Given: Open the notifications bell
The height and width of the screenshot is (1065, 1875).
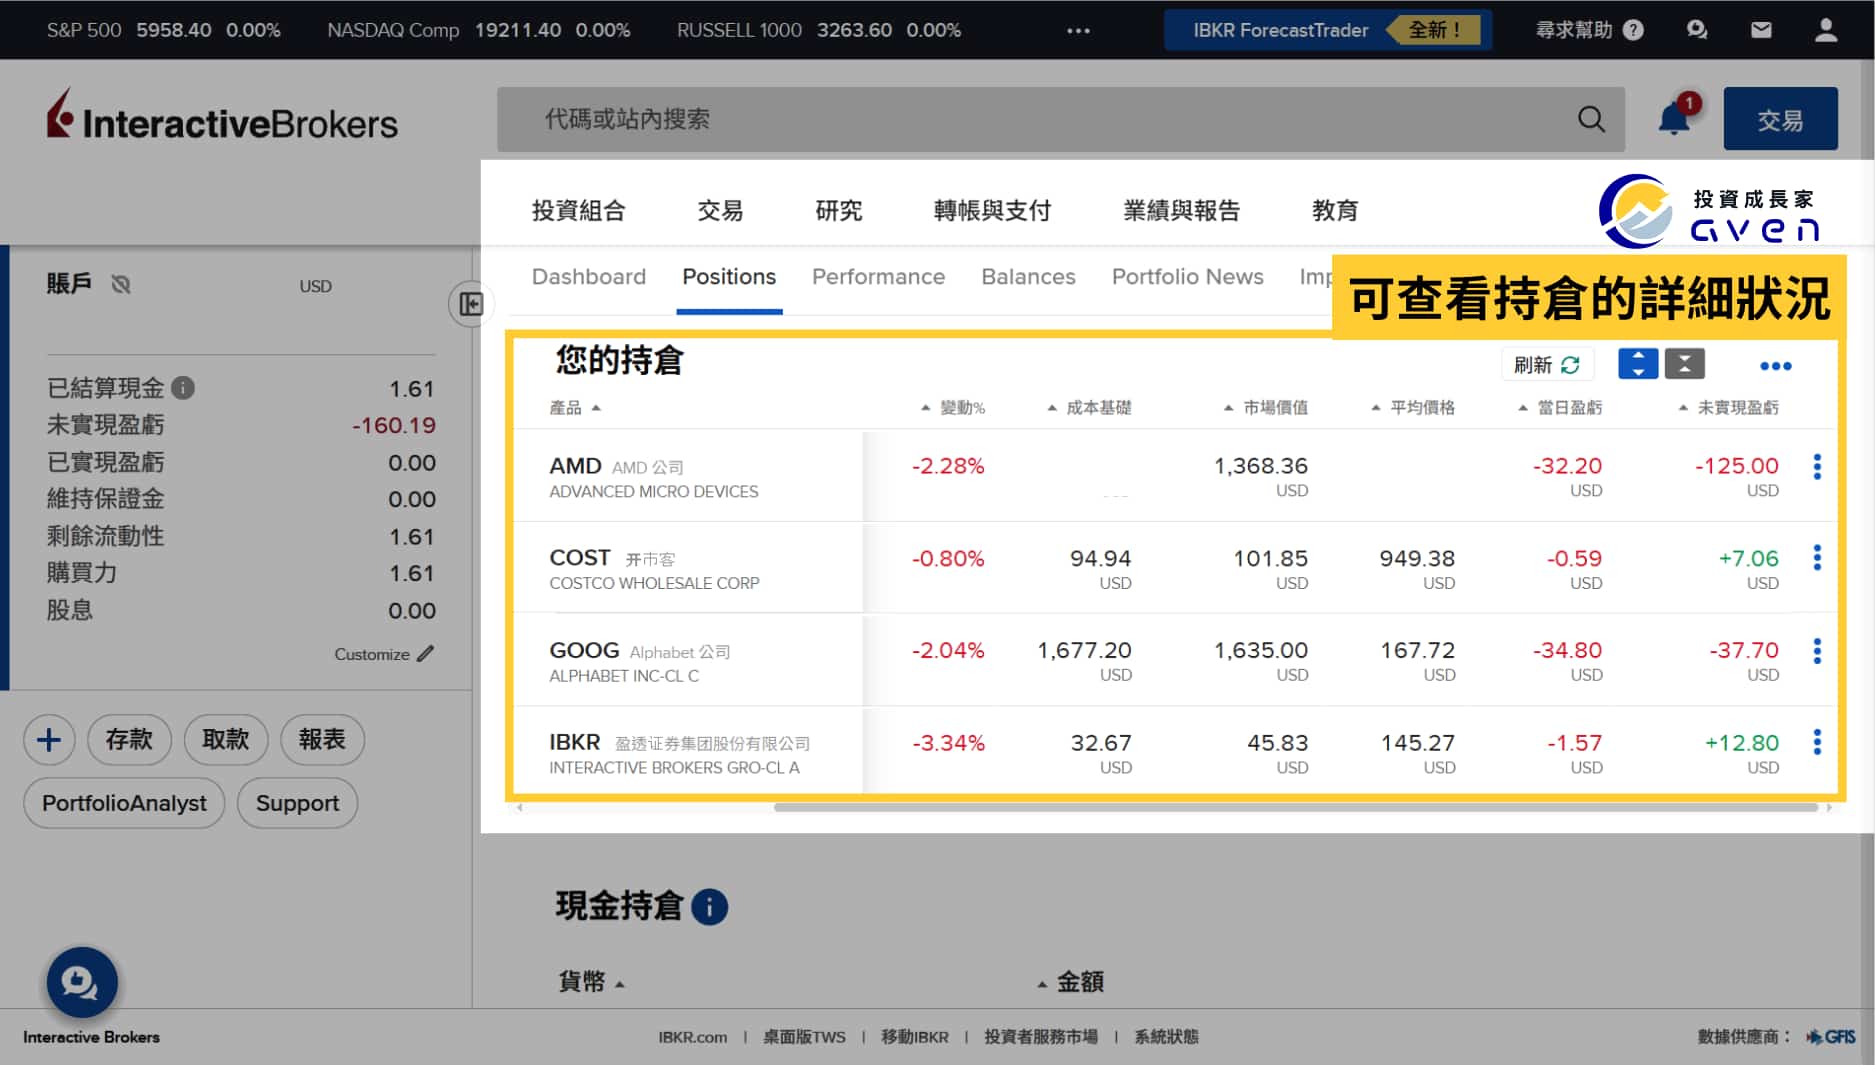Looking at the screenshot, I should [x=1674, y=119].
